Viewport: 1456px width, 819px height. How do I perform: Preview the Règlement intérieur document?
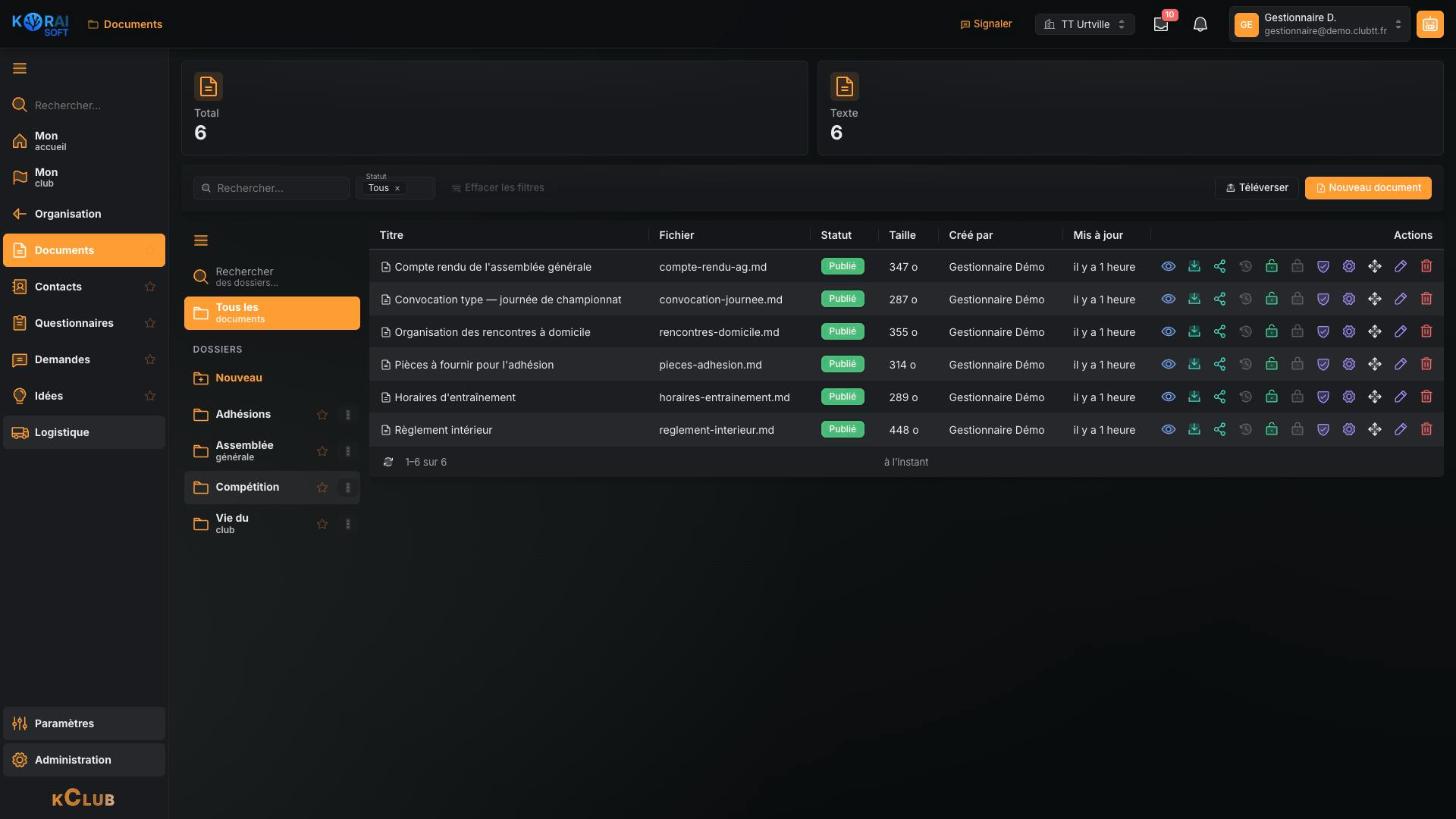1168,430
